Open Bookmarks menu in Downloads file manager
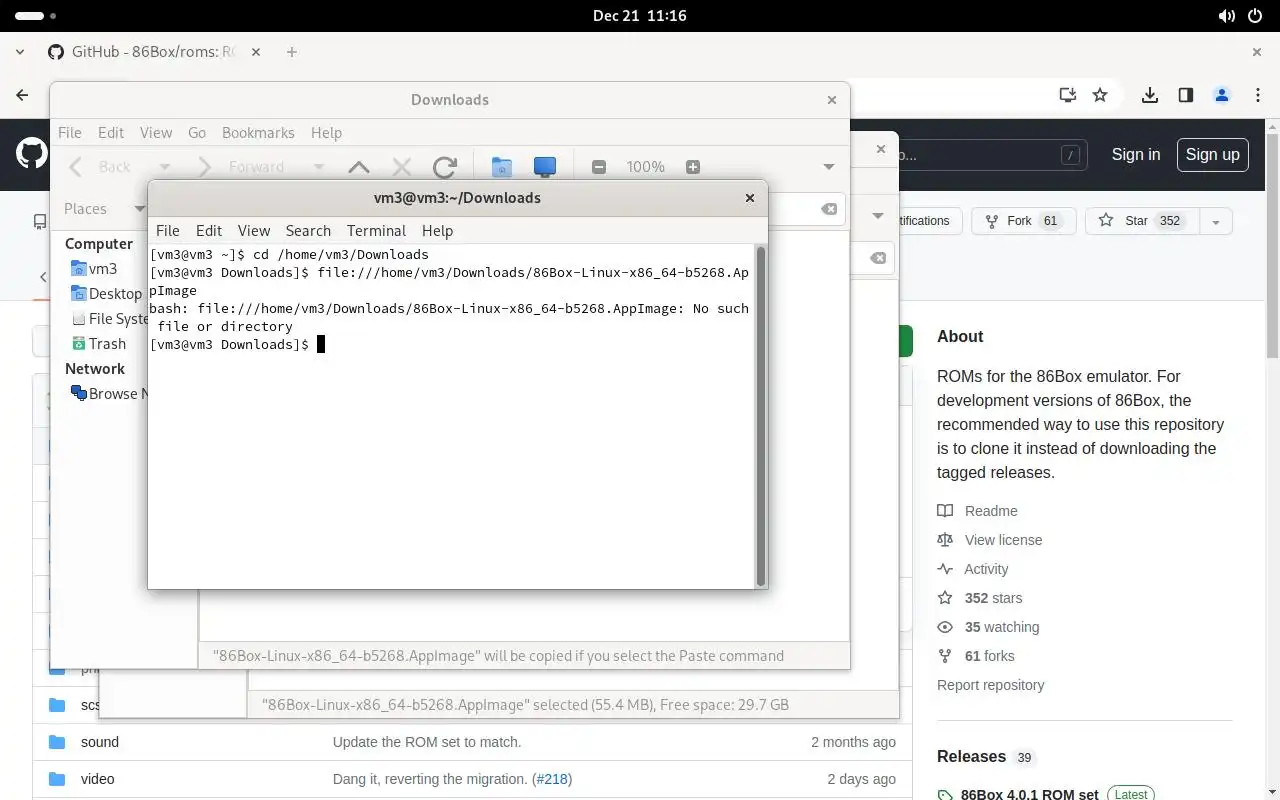This screenshot has width=1280, height=800. (258, 132)
